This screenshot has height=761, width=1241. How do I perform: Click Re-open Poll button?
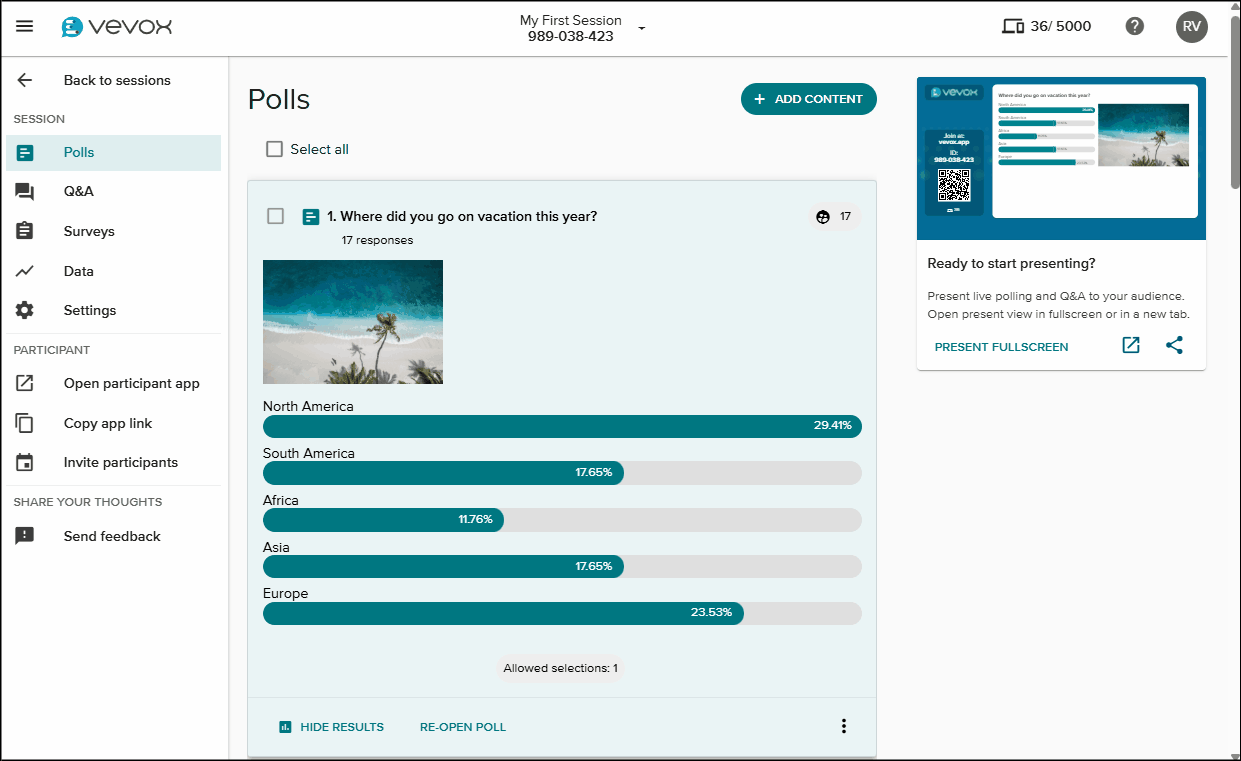point(462,727)
